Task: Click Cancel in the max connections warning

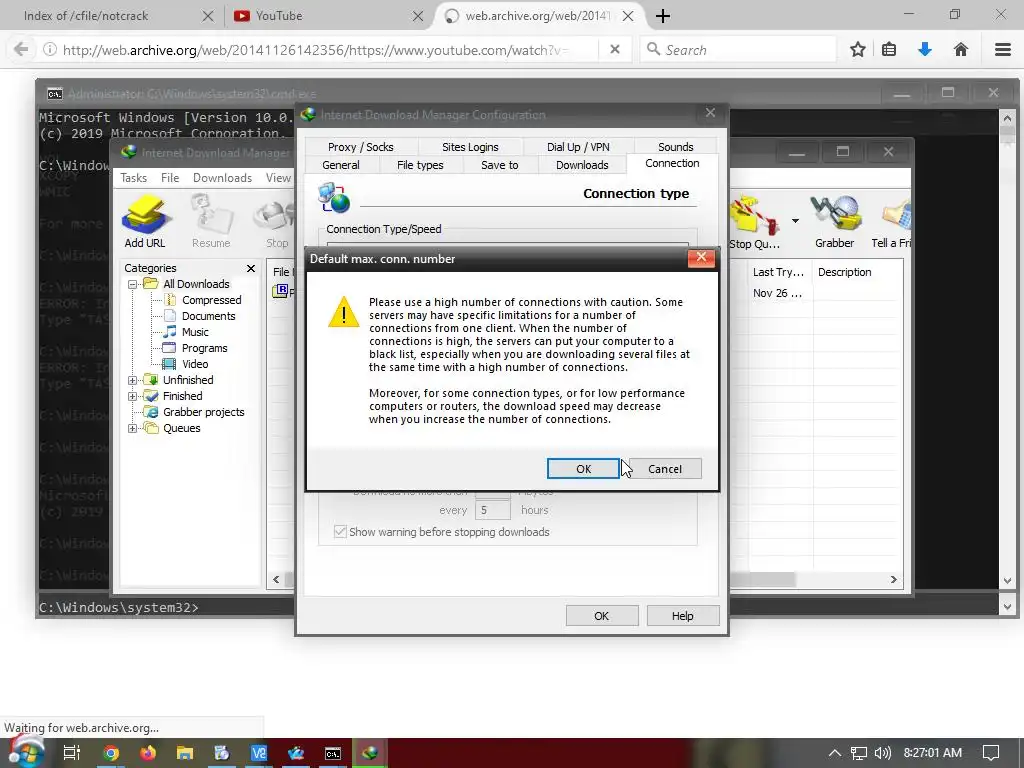Action: (x=665, y=469)
